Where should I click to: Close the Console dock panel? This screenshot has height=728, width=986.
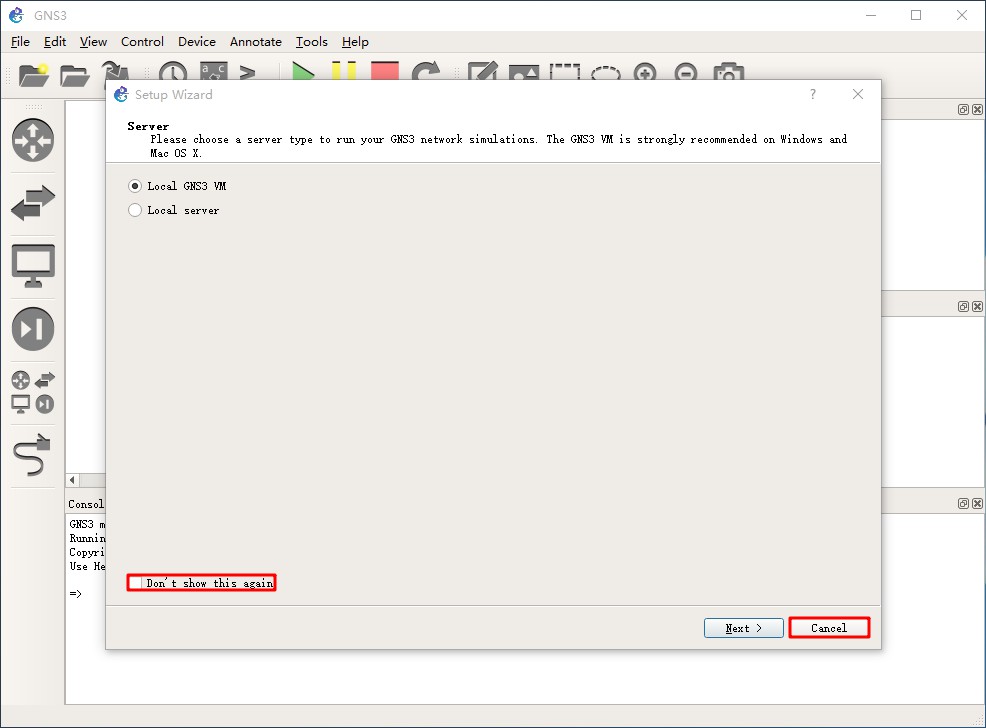click(977, 504)
